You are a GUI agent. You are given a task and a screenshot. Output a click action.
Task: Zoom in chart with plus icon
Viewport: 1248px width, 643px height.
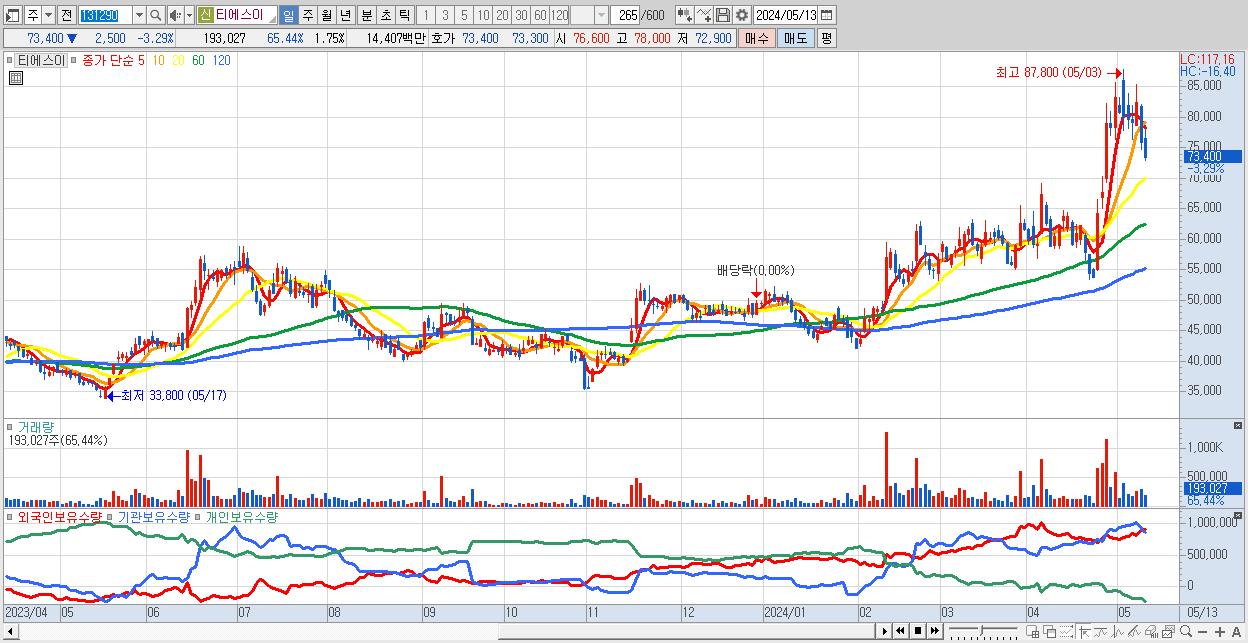(x=1219, y=631)
